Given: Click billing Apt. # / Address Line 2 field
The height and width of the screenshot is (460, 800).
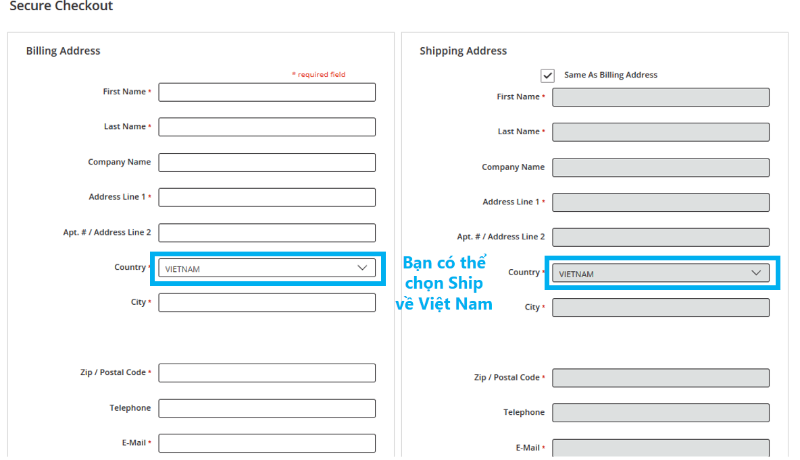Looking at the screenshot, I should tap(267, 232).
